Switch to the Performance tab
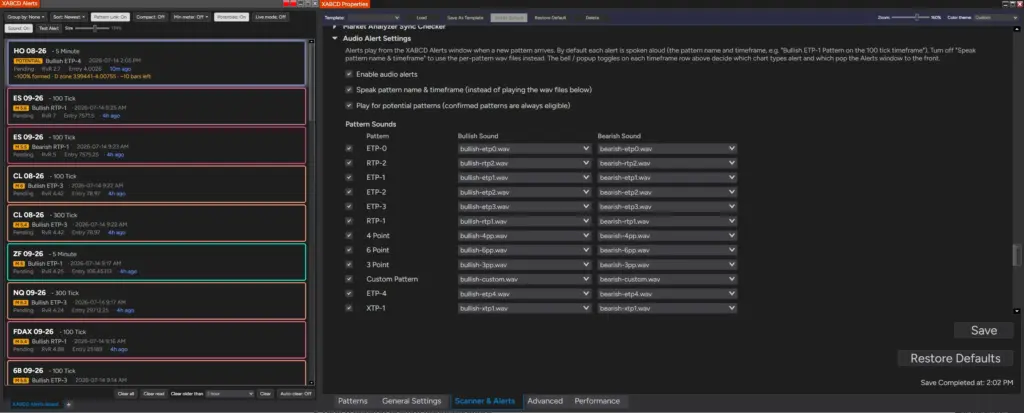 point(597,401)
